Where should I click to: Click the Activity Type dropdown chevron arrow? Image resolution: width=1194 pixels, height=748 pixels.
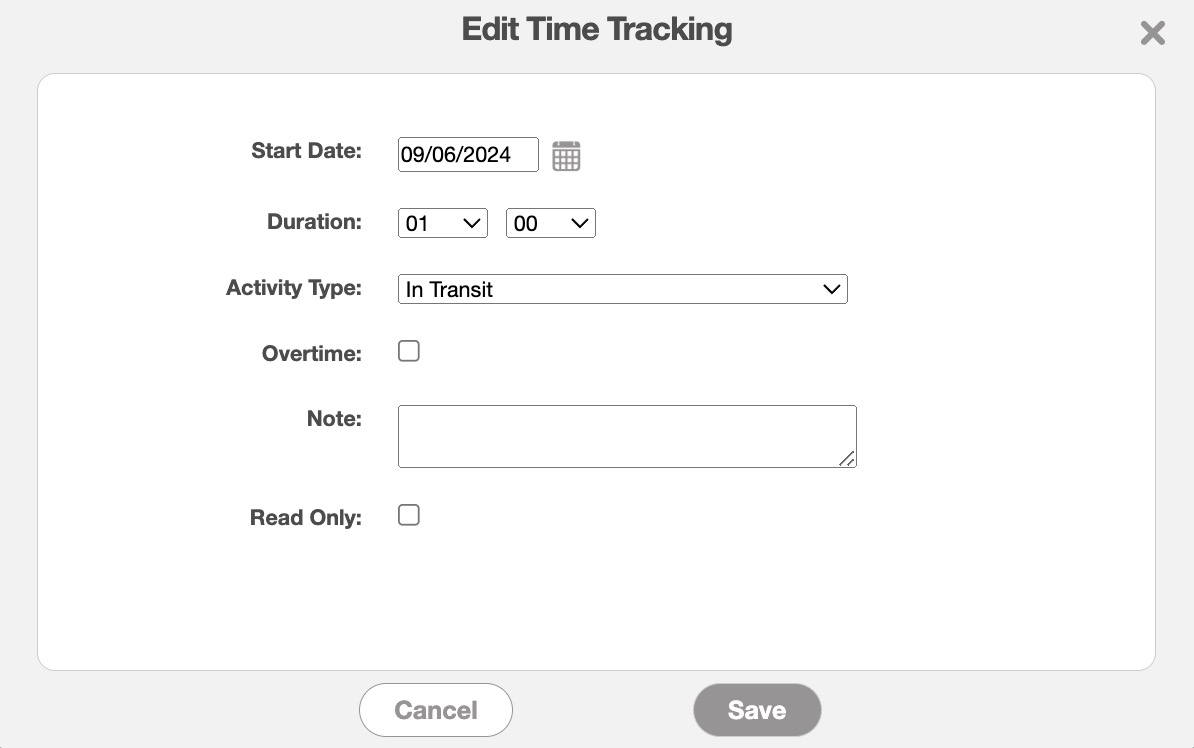831,289
